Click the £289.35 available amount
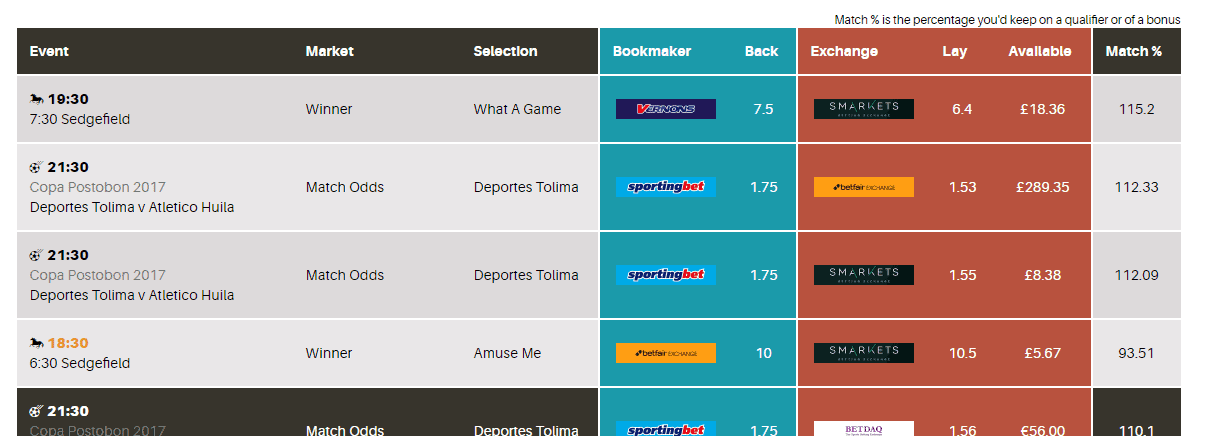Image resolution: width=1223 pixels, height=436 pixels. 1042,187
